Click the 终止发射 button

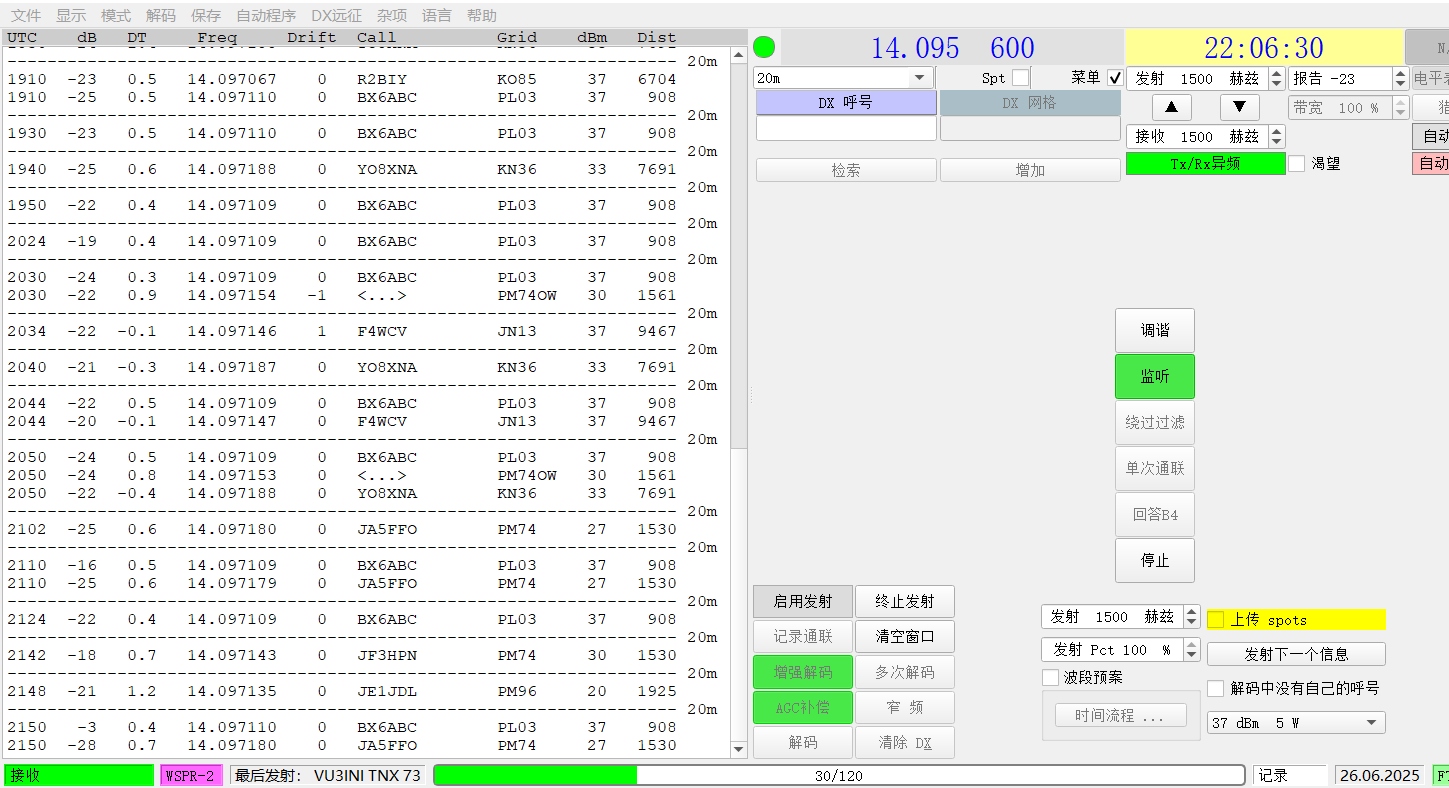[905, 601]
